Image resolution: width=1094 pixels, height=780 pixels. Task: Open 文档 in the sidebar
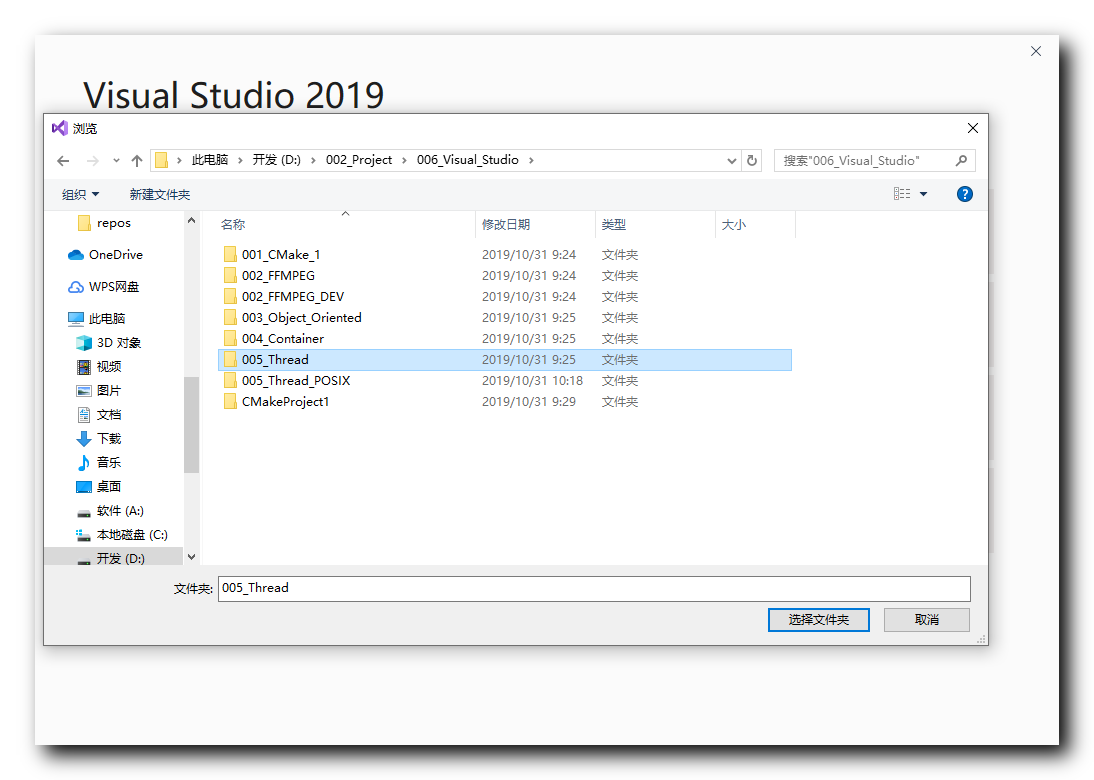point(99,415)
